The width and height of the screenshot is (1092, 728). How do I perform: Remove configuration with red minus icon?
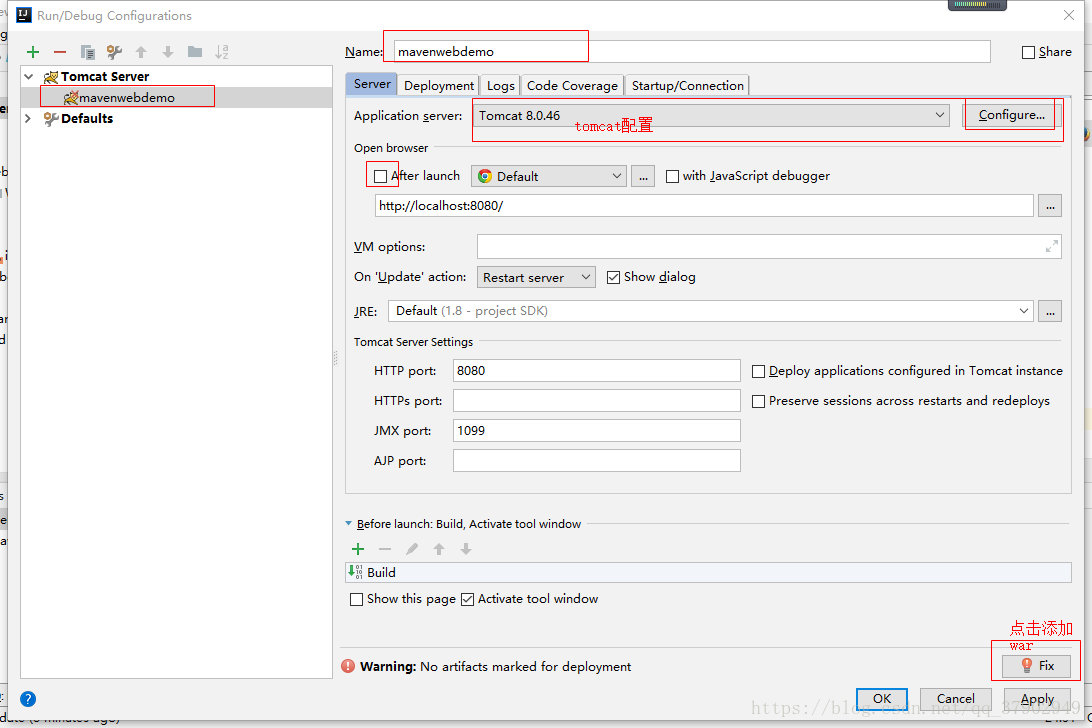click(60, 52)
